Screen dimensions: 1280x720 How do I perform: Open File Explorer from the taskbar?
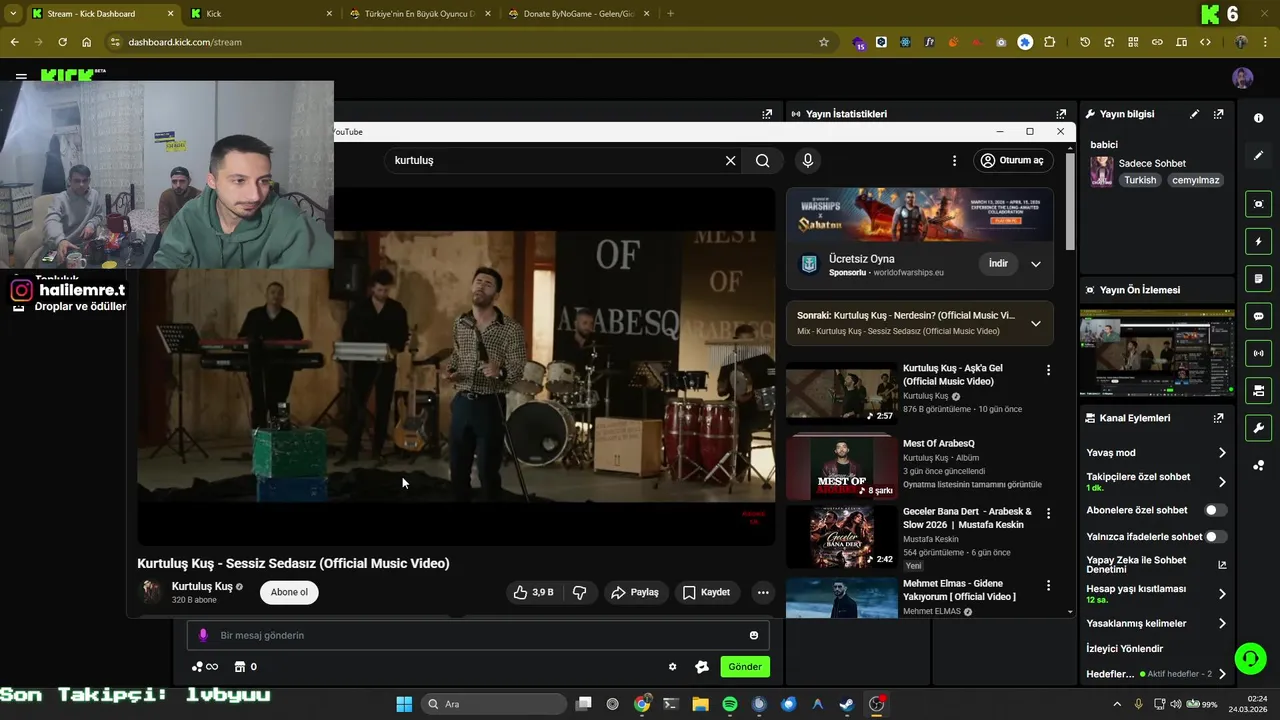pyautogui.click(x=700, y=704)
